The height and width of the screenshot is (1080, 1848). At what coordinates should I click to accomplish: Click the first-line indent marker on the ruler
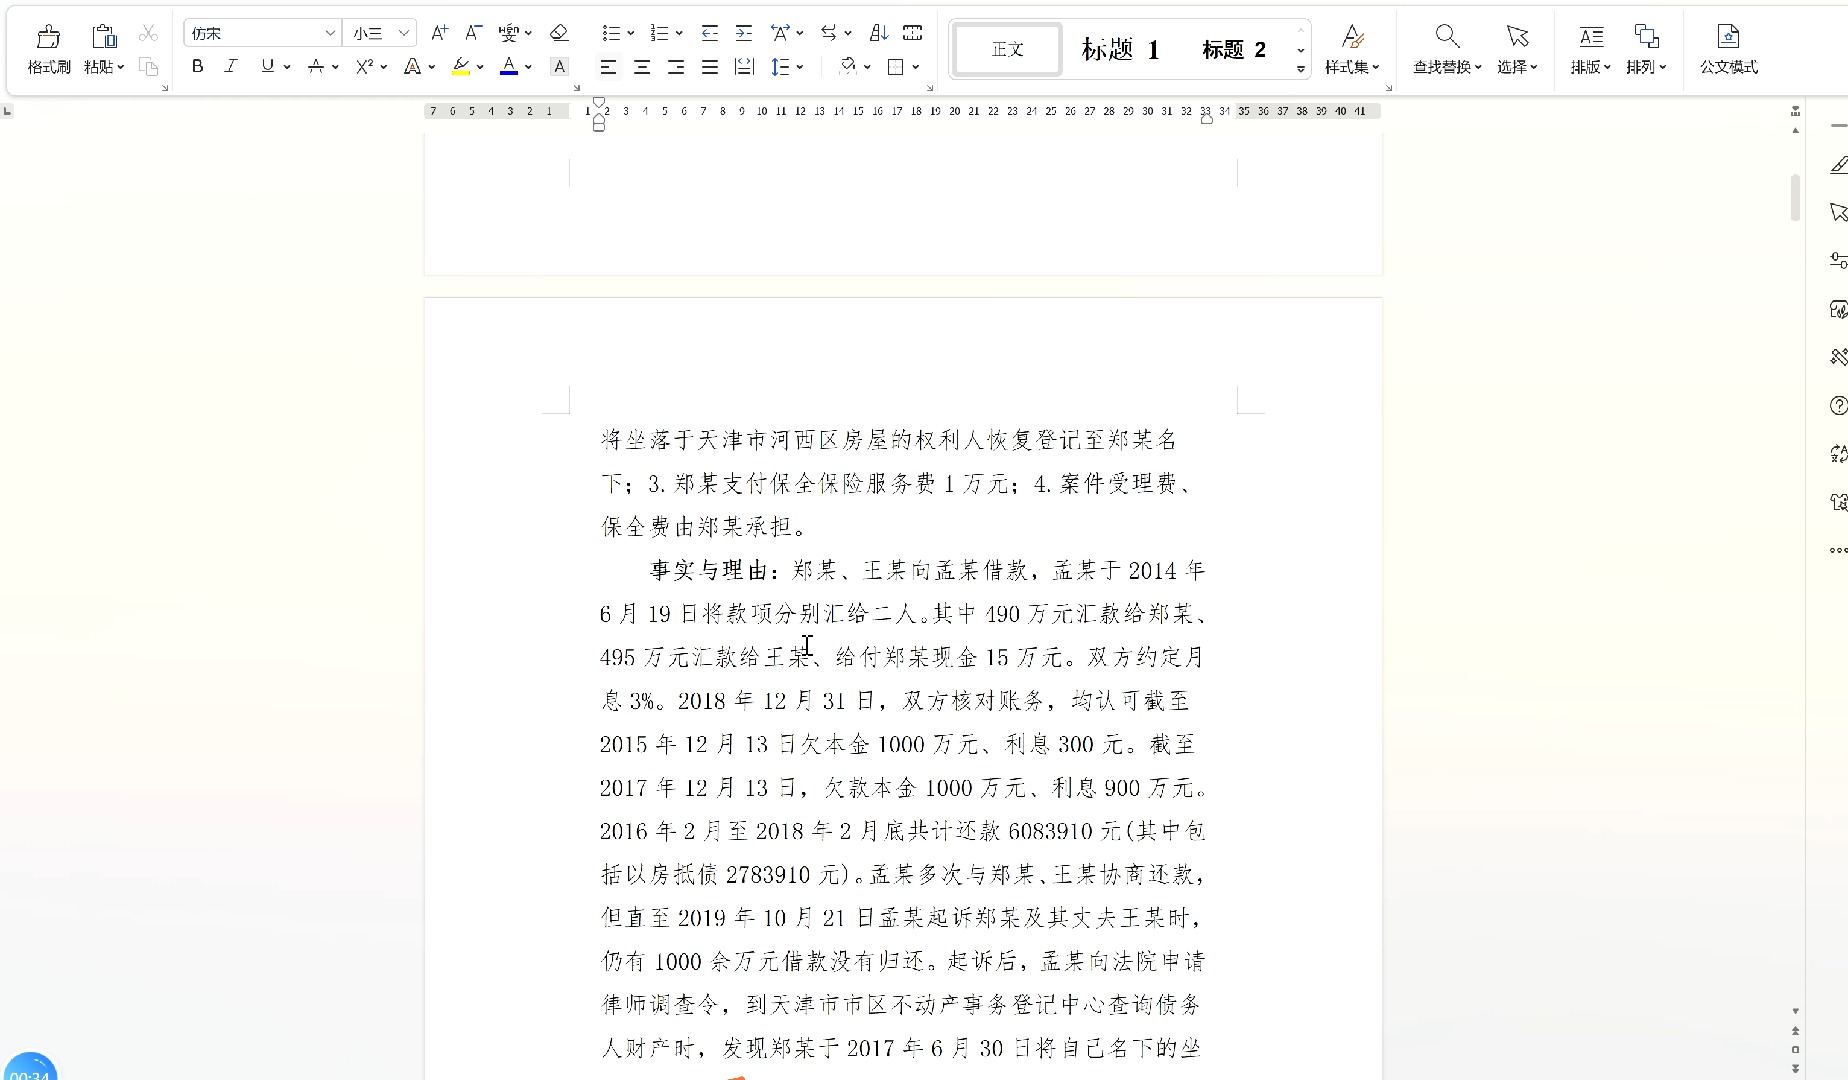(598, 102)
